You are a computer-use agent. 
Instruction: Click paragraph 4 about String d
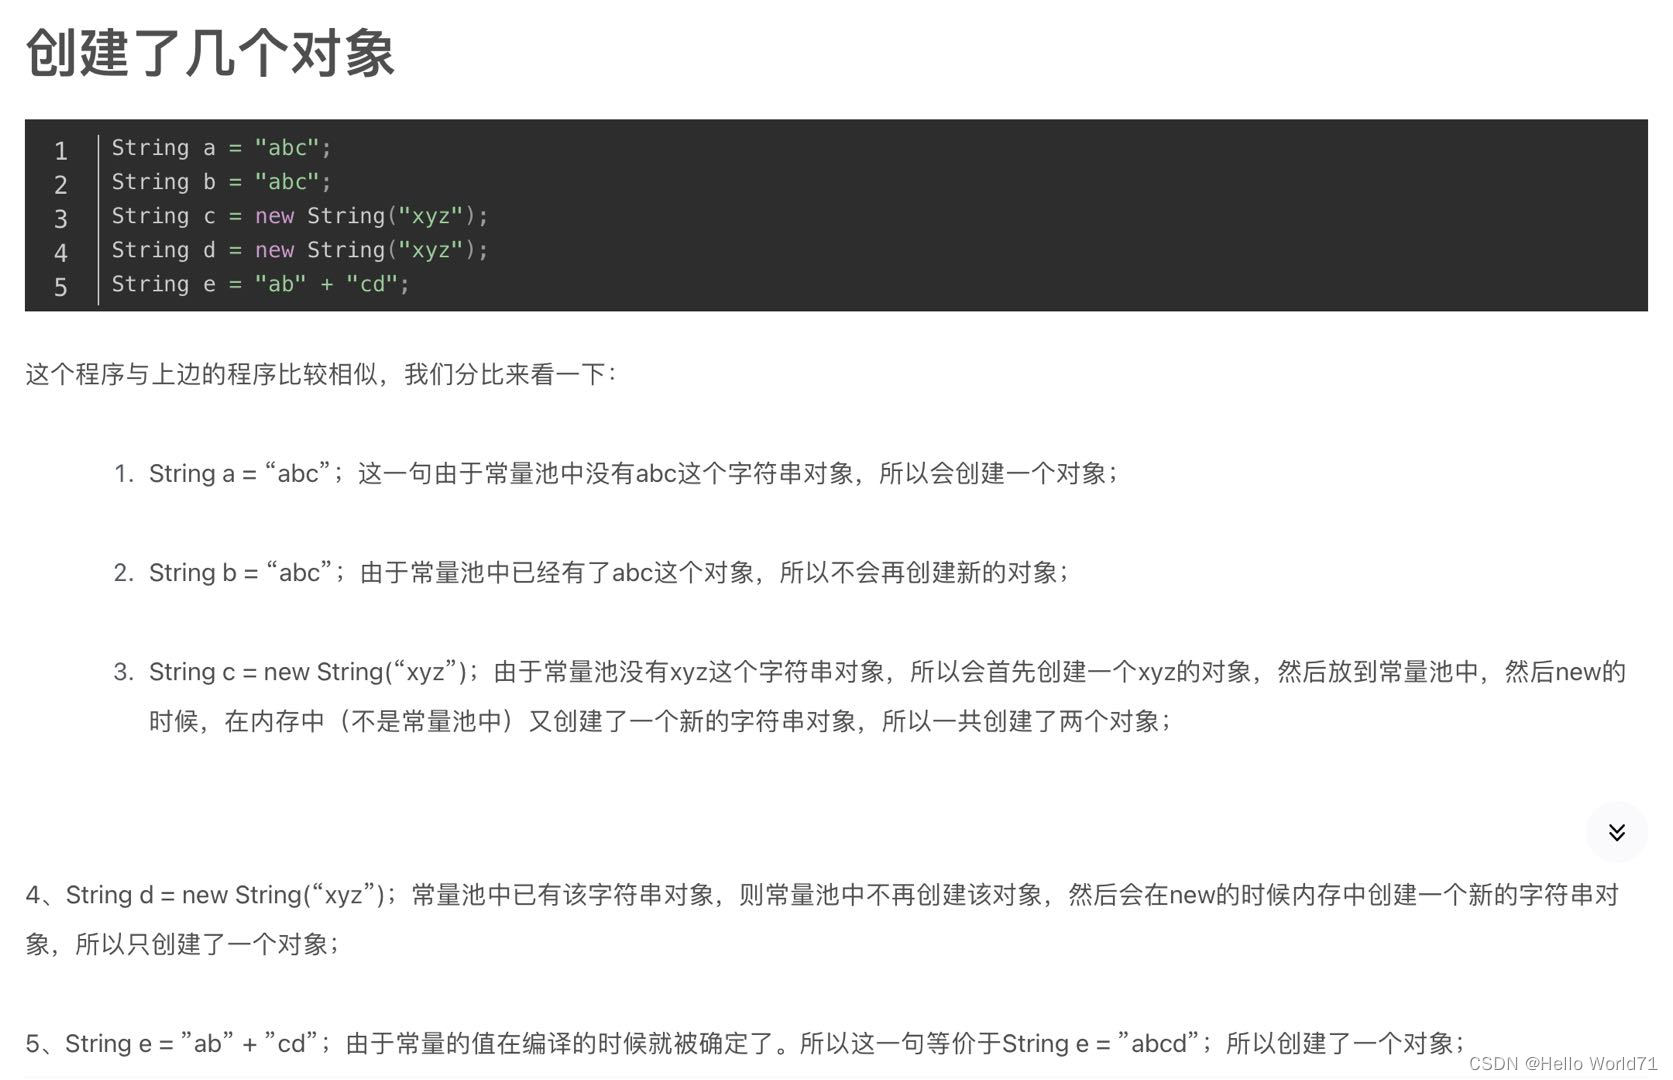[x=822, y=919]
